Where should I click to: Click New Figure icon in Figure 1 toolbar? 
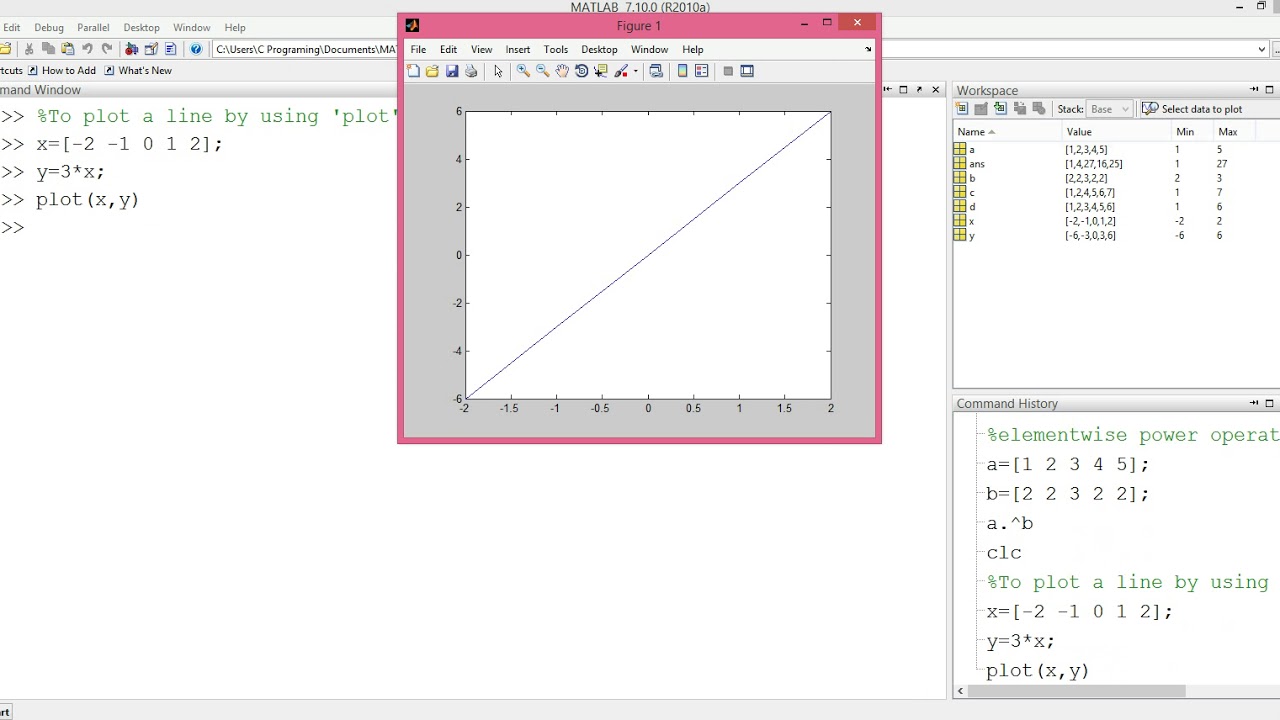pyautogui.click(x=413, y=71)
